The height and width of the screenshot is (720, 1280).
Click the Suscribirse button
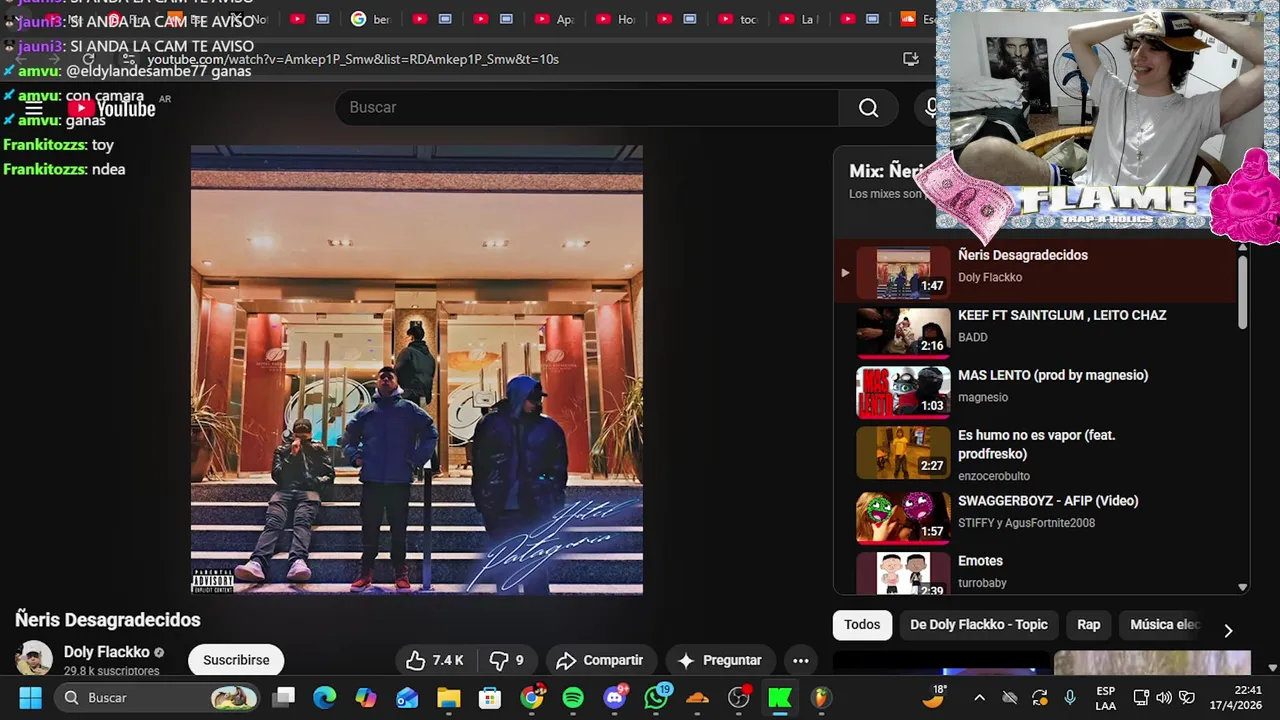coord(236,660)
